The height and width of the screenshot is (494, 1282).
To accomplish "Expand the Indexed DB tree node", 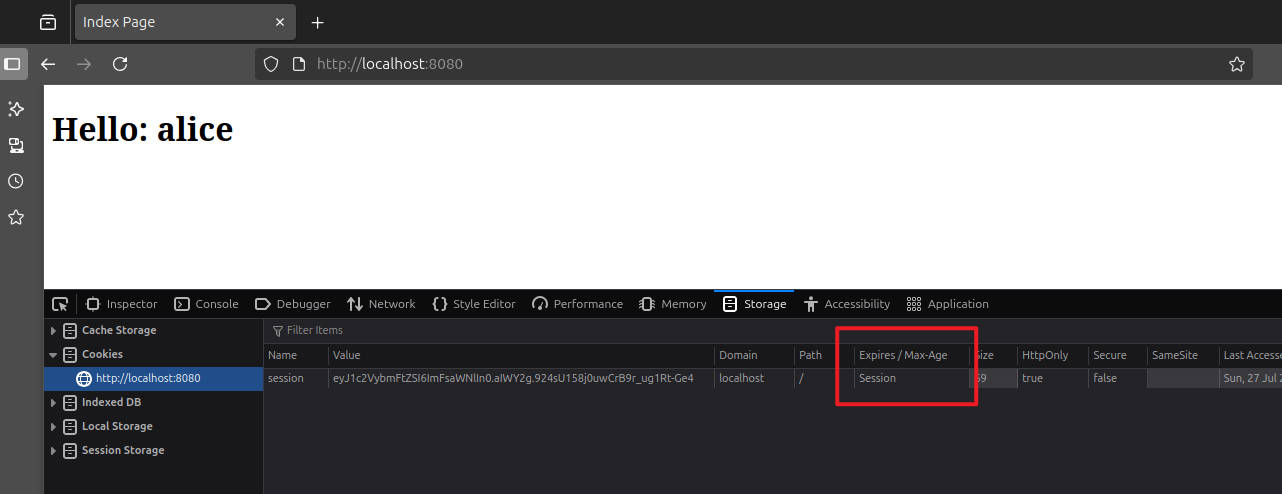I will (x=53, y=403).
